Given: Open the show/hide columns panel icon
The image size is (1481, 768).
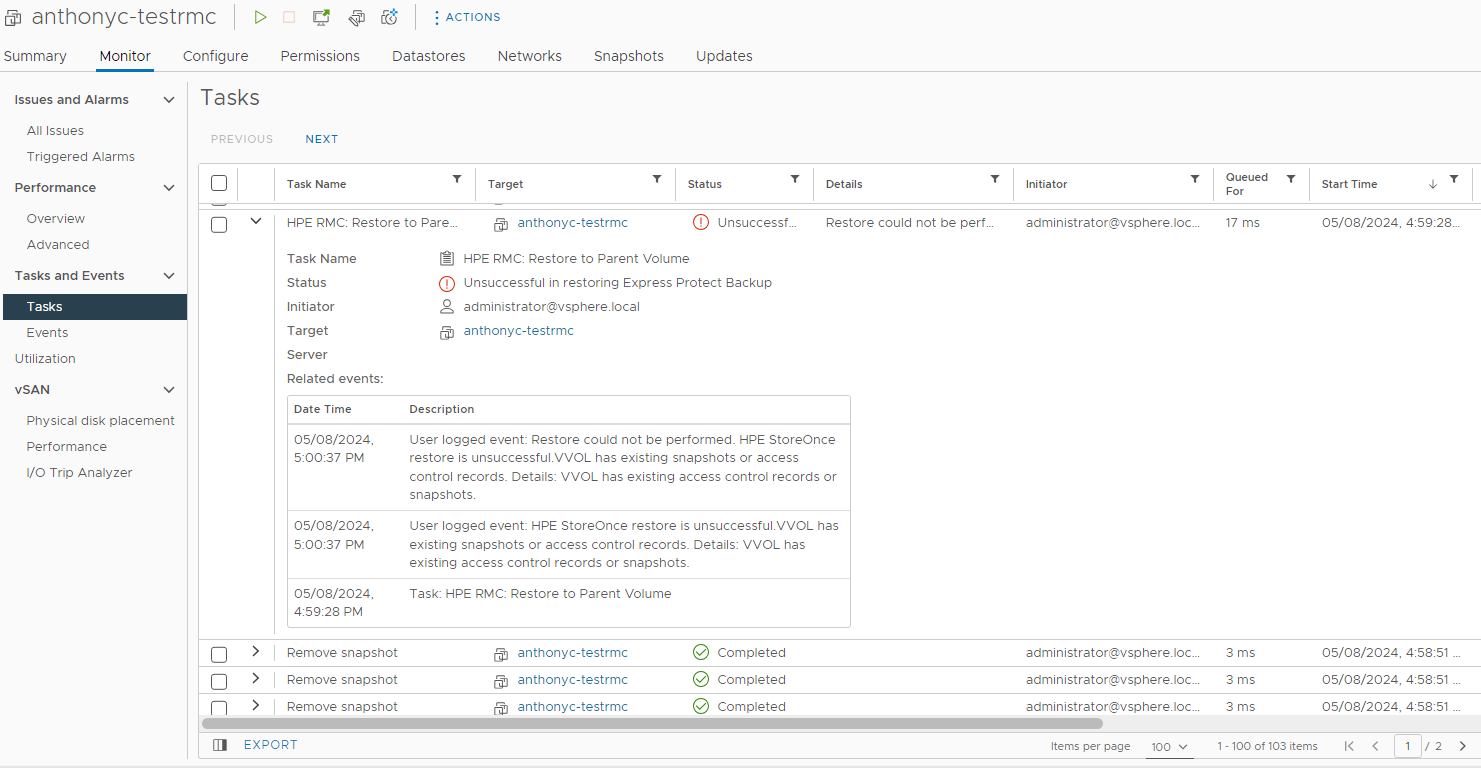Looking at the screenshot, I should pyautogui.click(x=220, y=745).
